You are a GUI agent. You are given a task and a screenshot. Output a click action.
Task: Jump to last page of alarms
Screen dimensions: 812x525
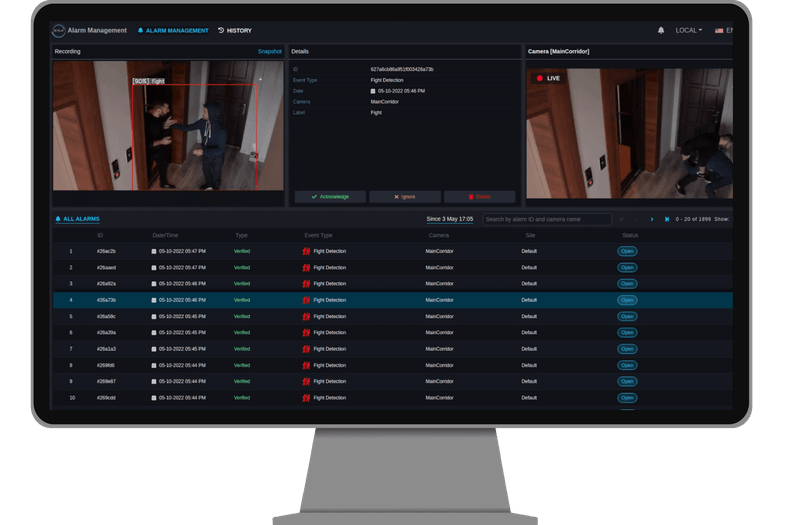click(x=667, y=219)
